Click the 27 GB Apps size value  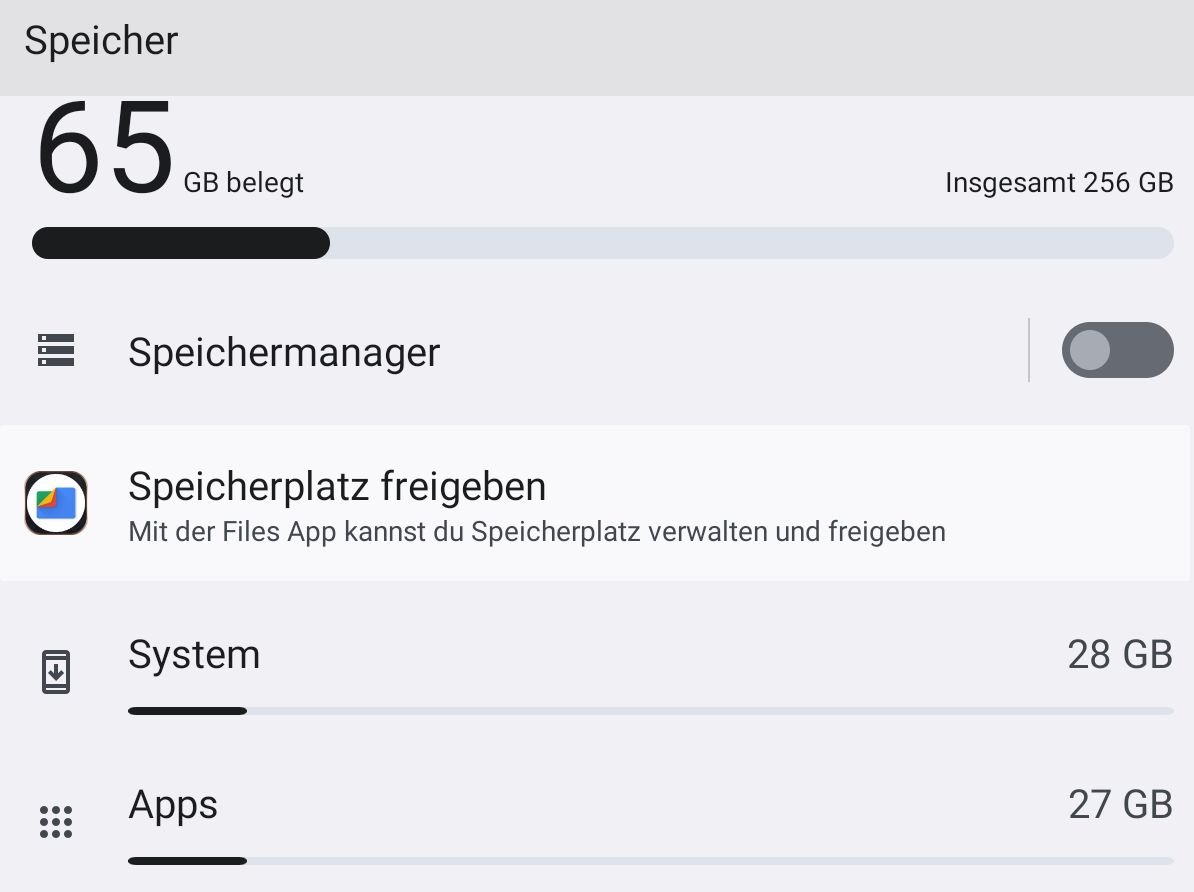tap(1119, 804)
